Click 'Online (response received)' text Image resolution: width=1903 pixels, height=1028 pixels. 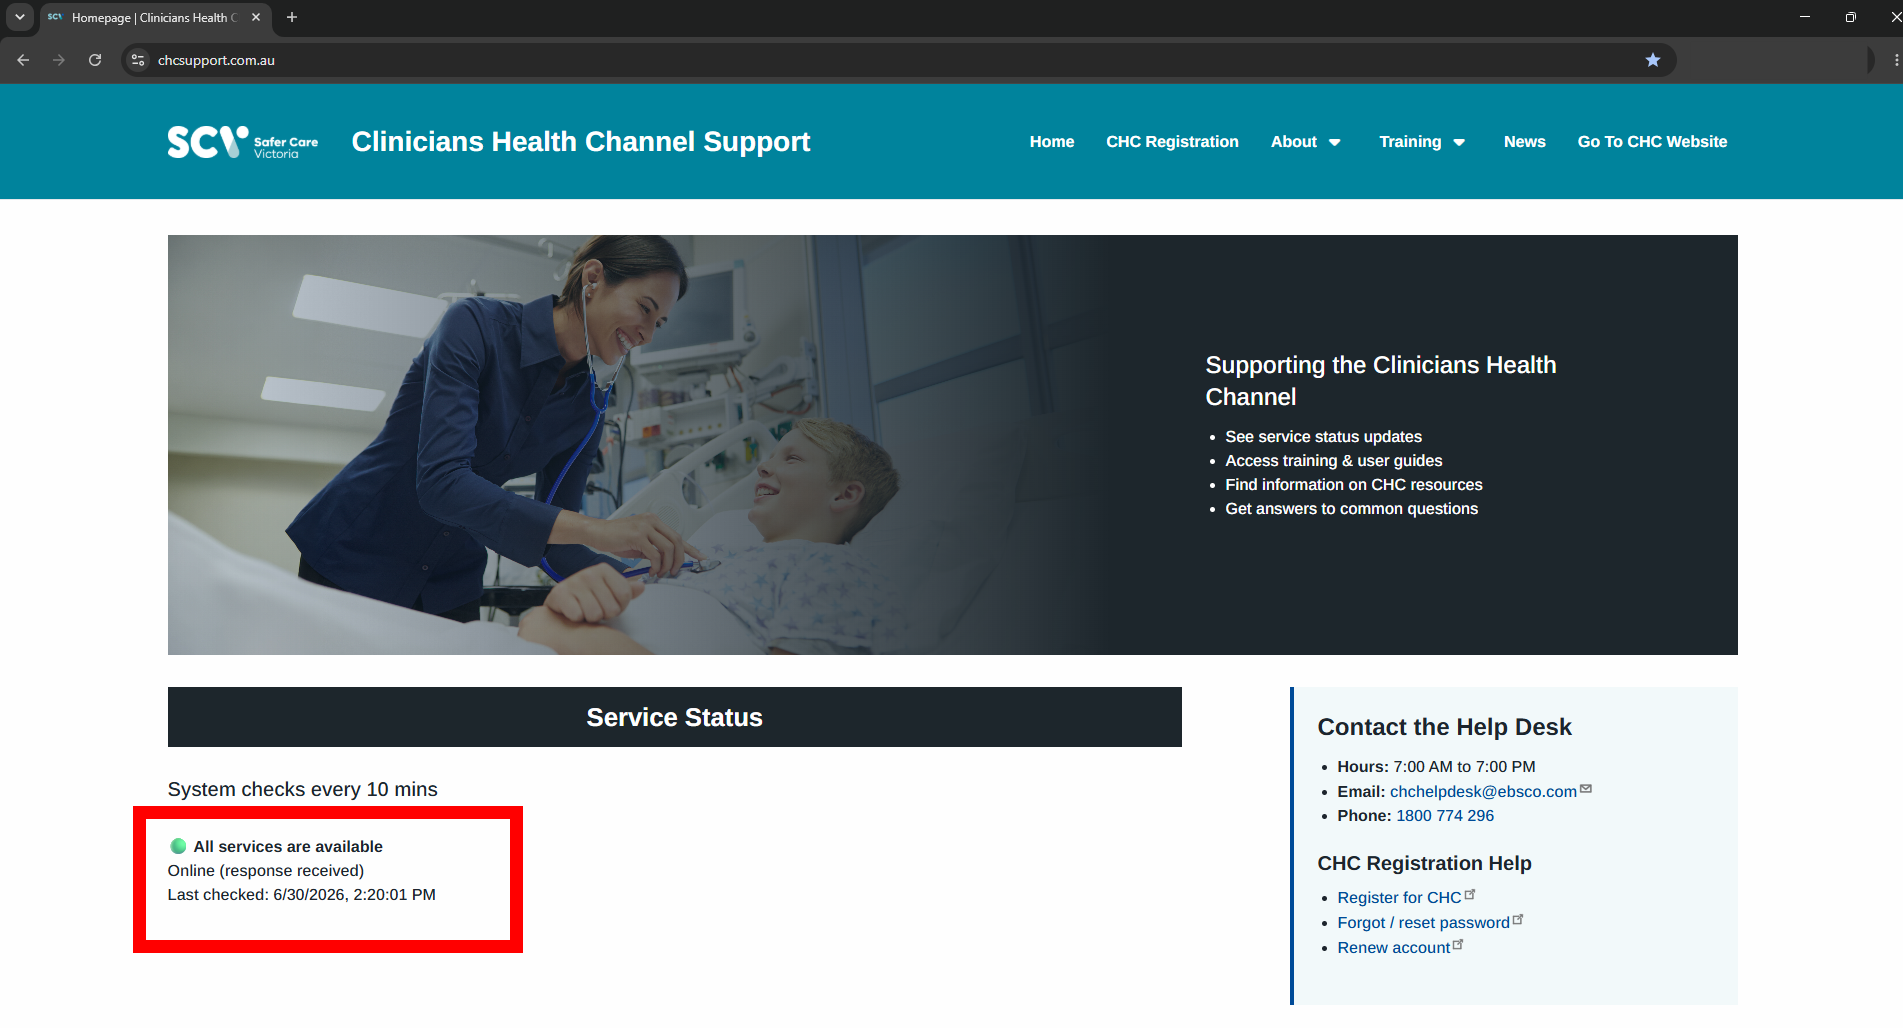(266, 871)
